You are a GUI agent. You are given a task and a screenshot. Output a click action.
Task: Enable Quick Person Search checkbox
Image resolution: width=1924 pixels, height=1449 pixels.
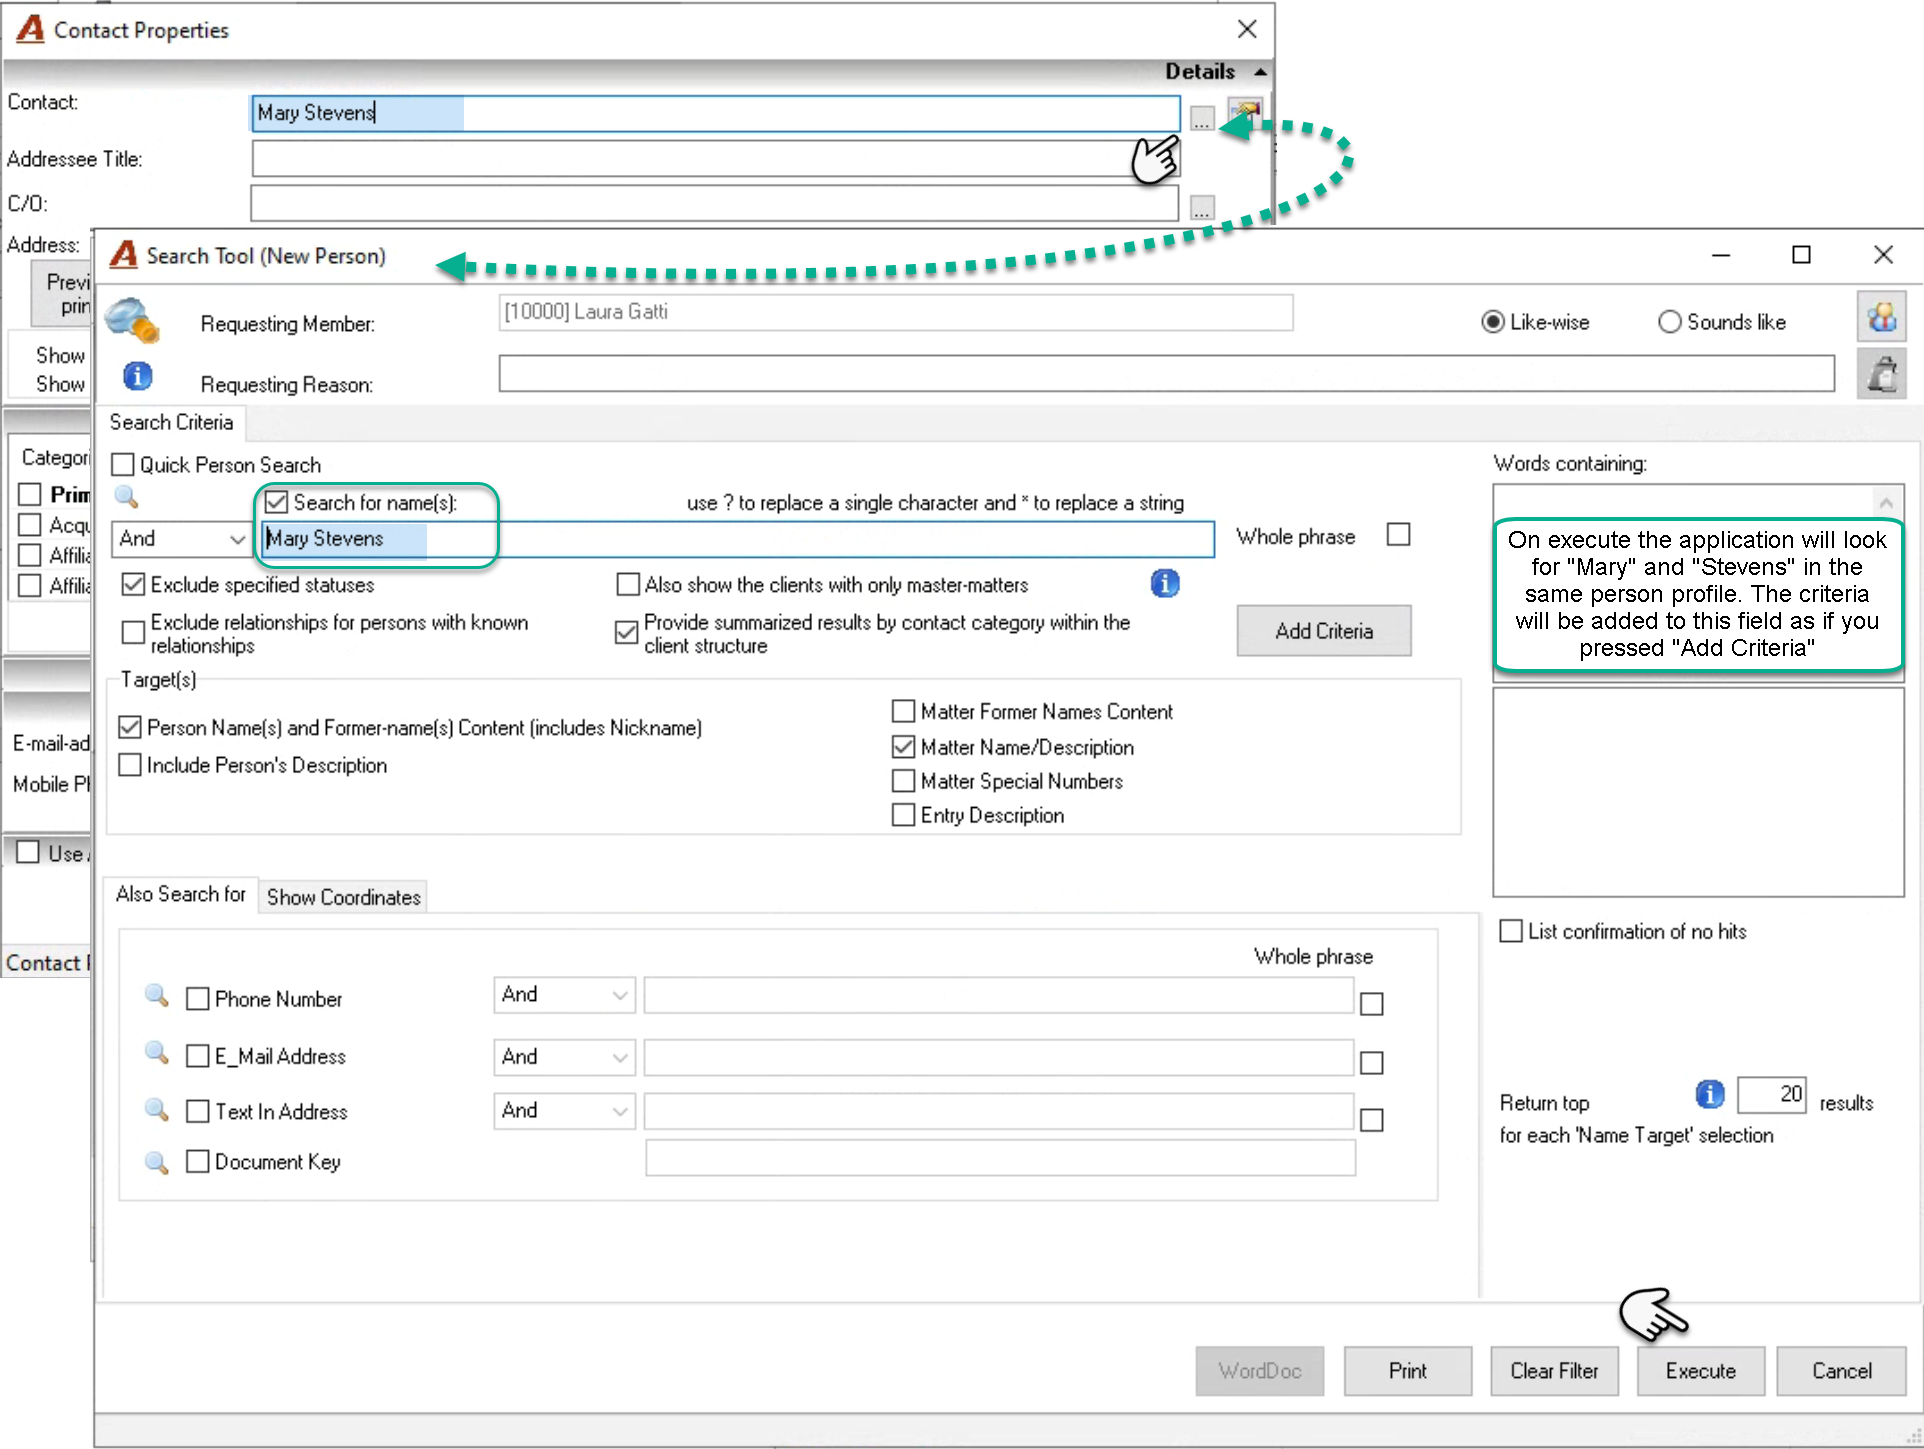[x=123, y=465]
